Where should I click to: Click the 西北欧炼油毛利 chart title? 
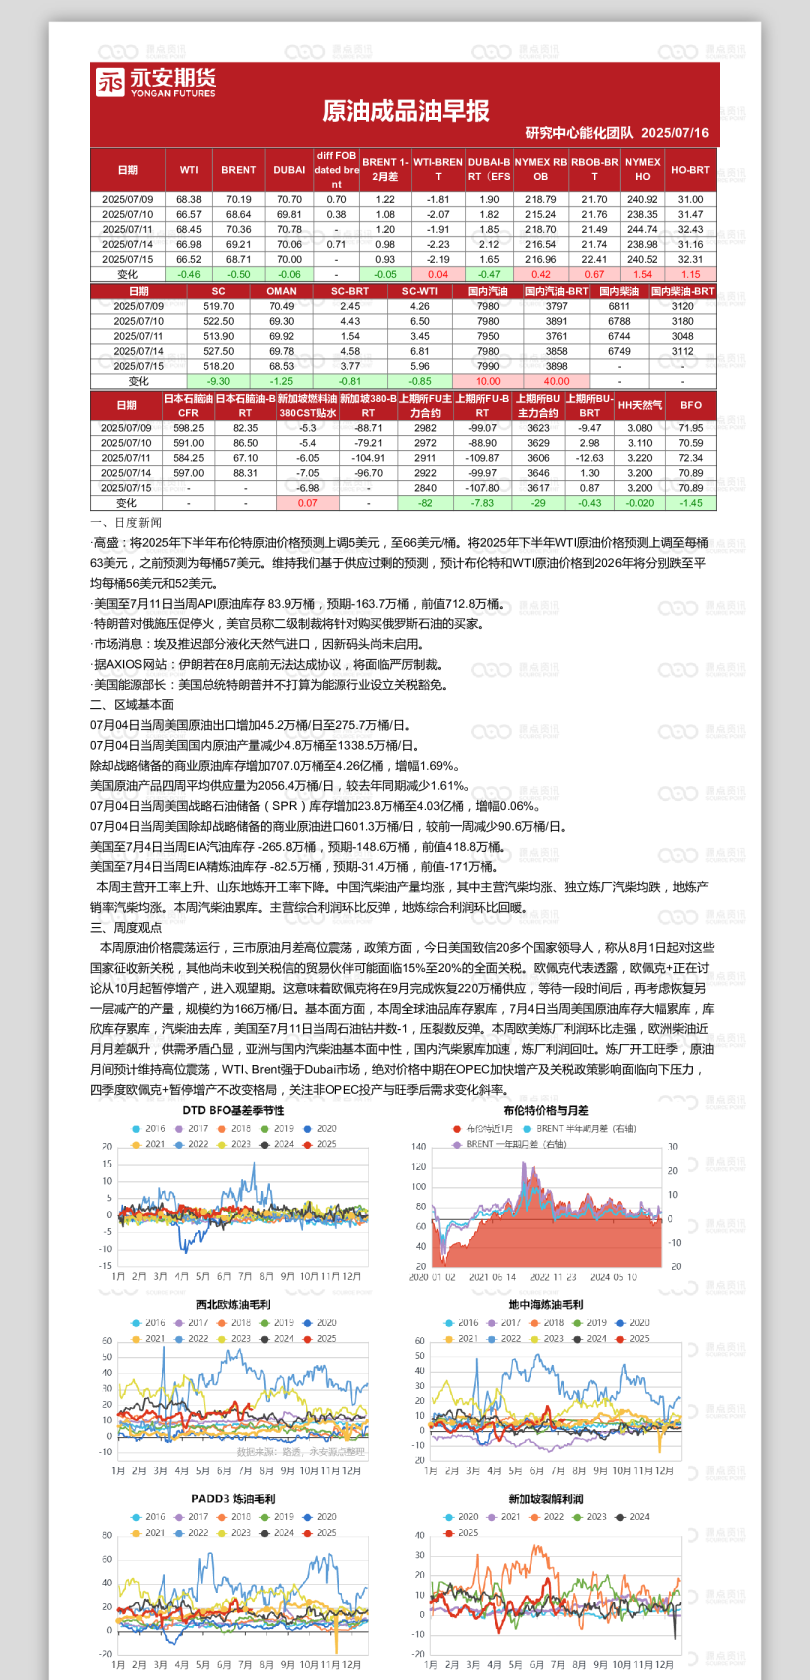coord(233,1305)
